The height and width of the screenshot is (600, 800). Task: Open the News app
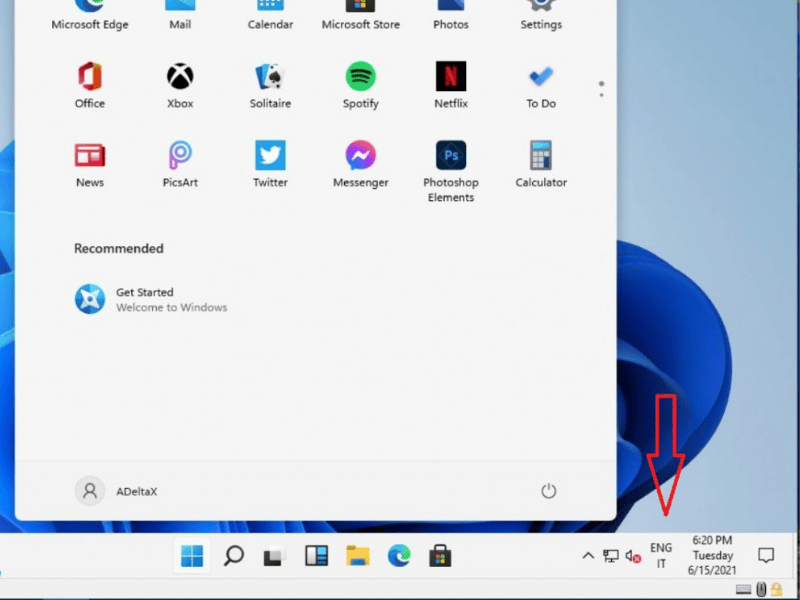pos(90,156)
